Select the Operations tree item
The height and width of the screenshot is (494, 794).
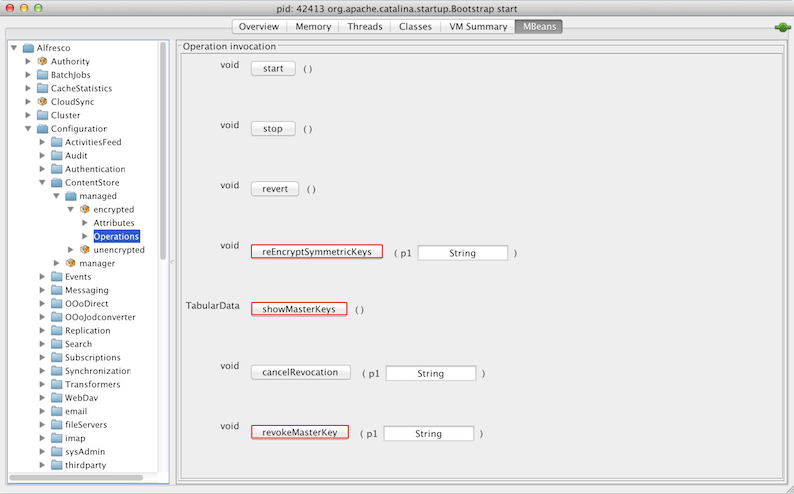tap(116, 236)
